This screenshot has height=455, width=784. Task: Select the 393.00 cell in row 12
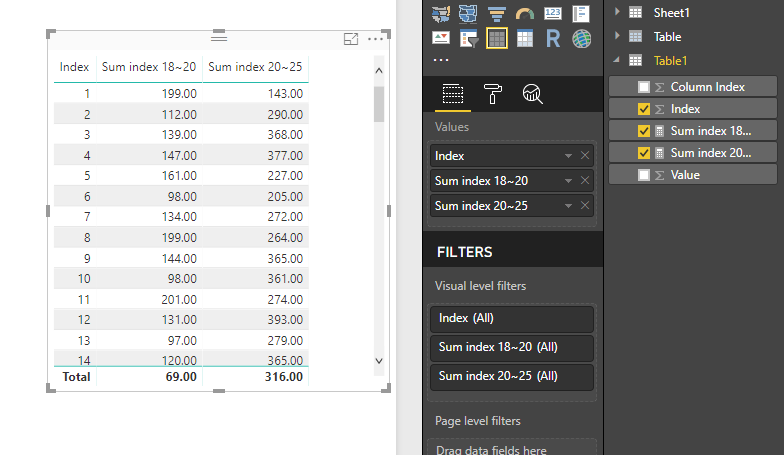coord(285,320)
